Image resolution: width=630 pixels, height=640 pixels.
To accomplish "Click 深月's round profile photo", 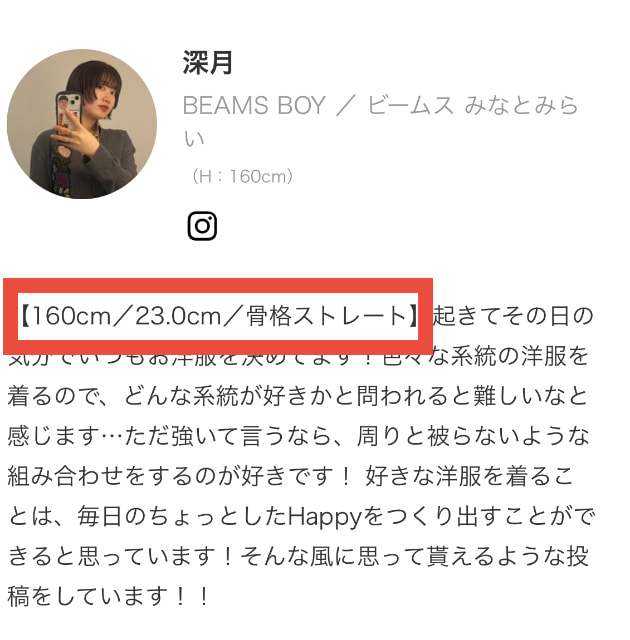I will (x=82, y=124).
